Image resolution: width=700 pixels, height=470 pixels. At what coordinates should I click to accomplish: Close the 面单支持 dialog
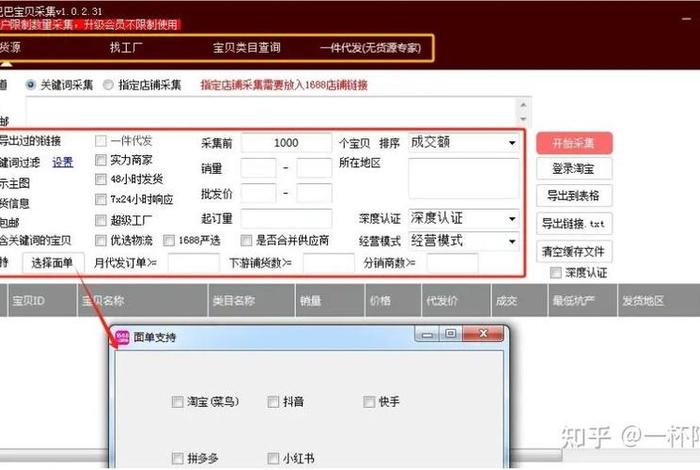click(x=483, y=333)
